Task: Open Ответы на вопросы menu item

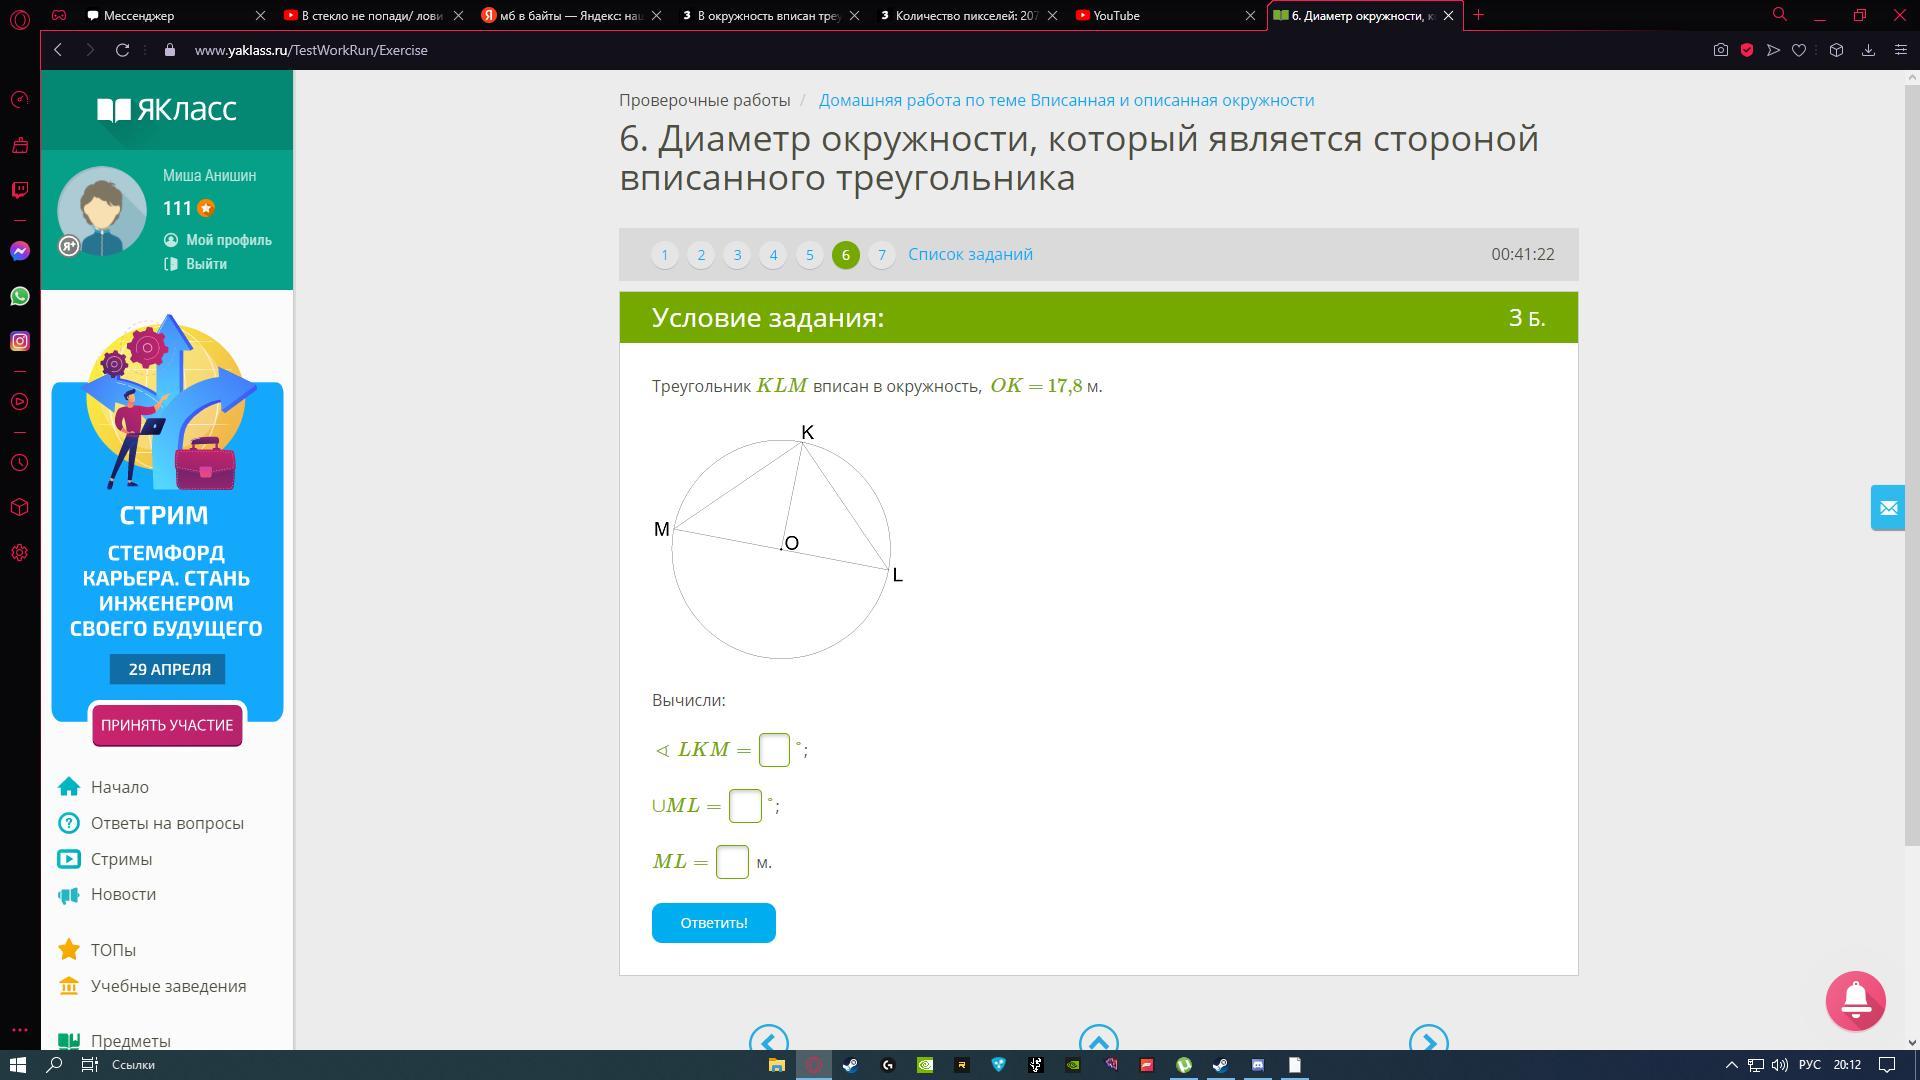Action: click(x=166, y=823)
